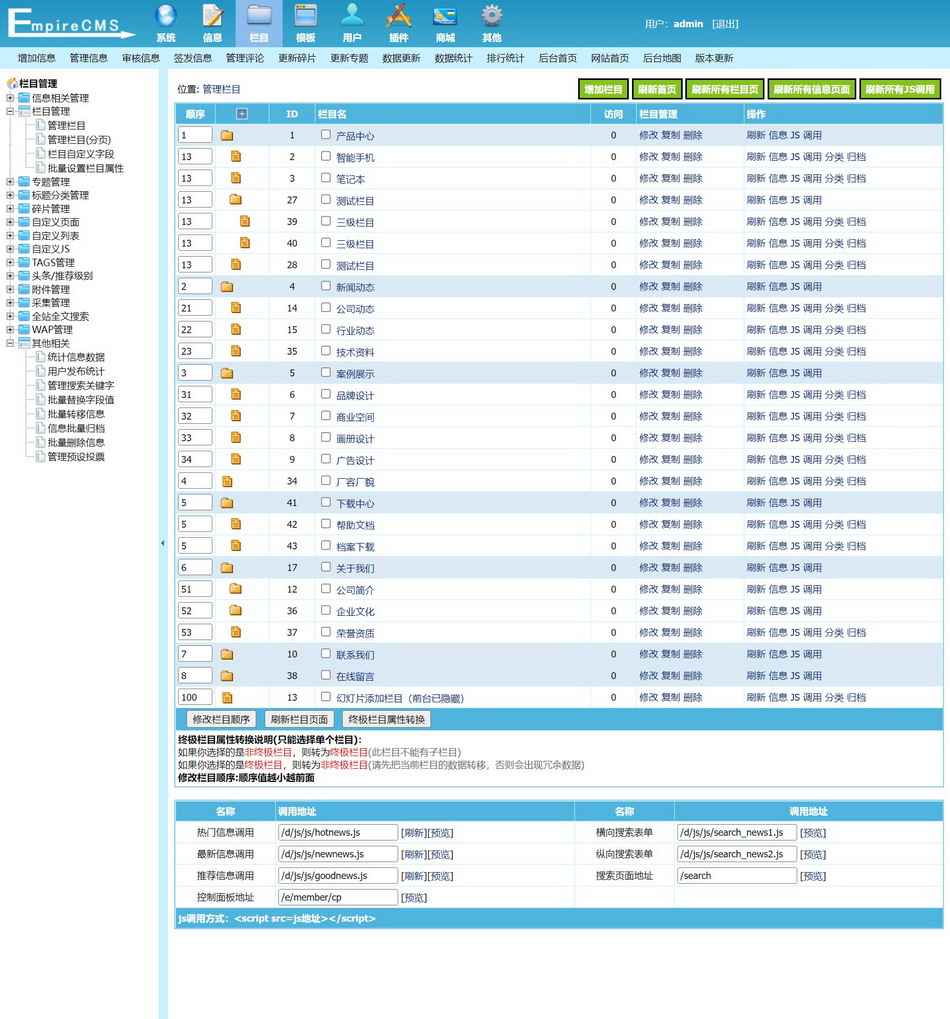Click the EmpireCMS logo
Viewport: 950px width, 1019px height.
pos(70,23)
